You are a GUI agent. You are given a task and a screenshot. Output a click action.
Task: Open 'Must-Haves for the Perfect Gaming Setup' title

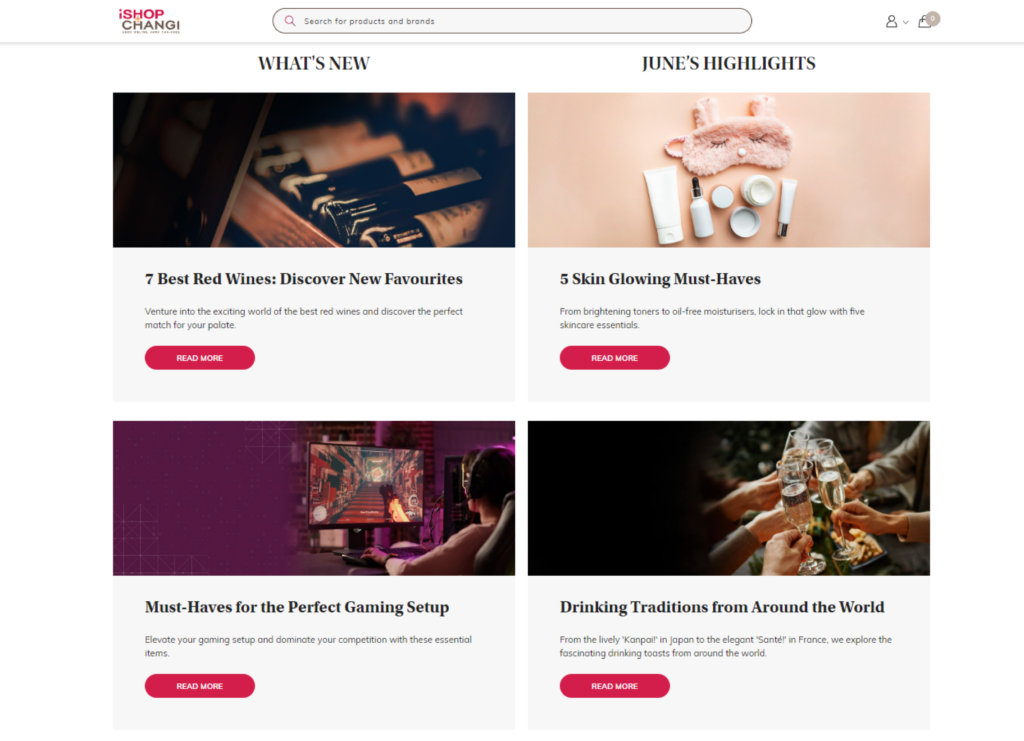click(x=297, y=607)
